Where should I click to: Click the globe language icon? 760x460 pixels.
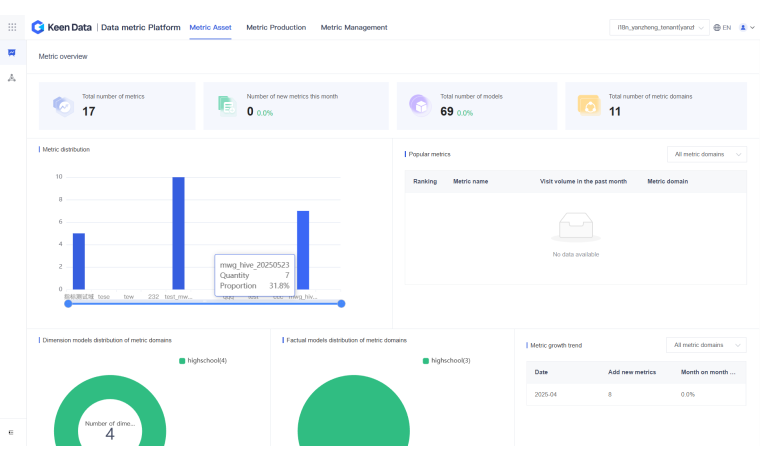[x=717, y=27]
